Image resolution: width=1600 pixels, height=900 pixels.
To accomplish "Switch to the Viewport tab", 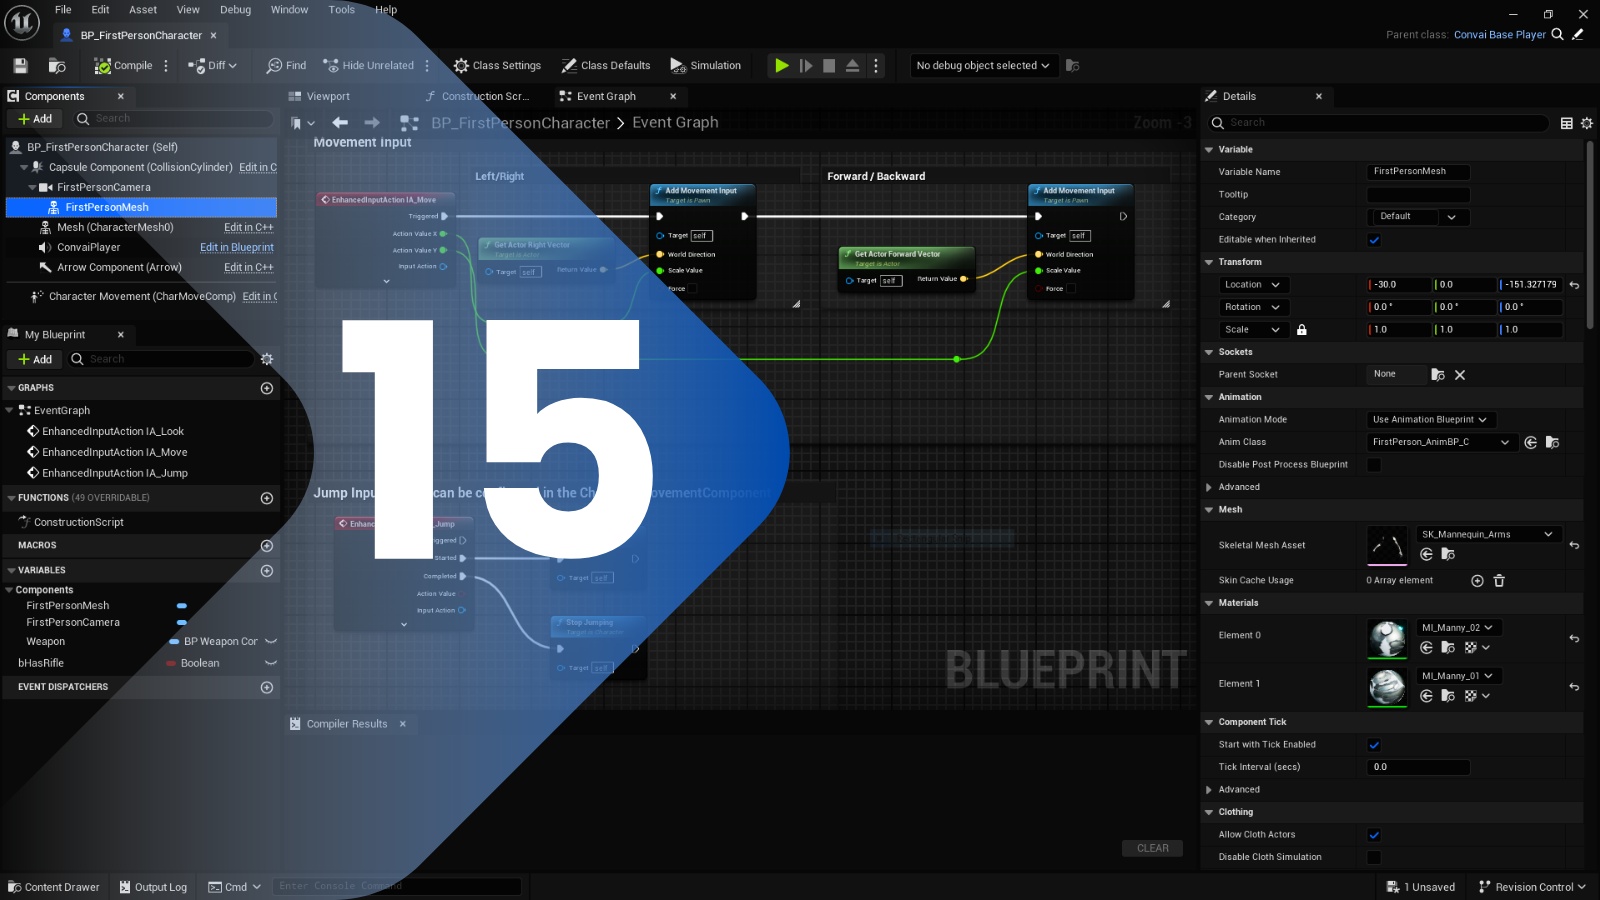I will (x=328, y=97).
